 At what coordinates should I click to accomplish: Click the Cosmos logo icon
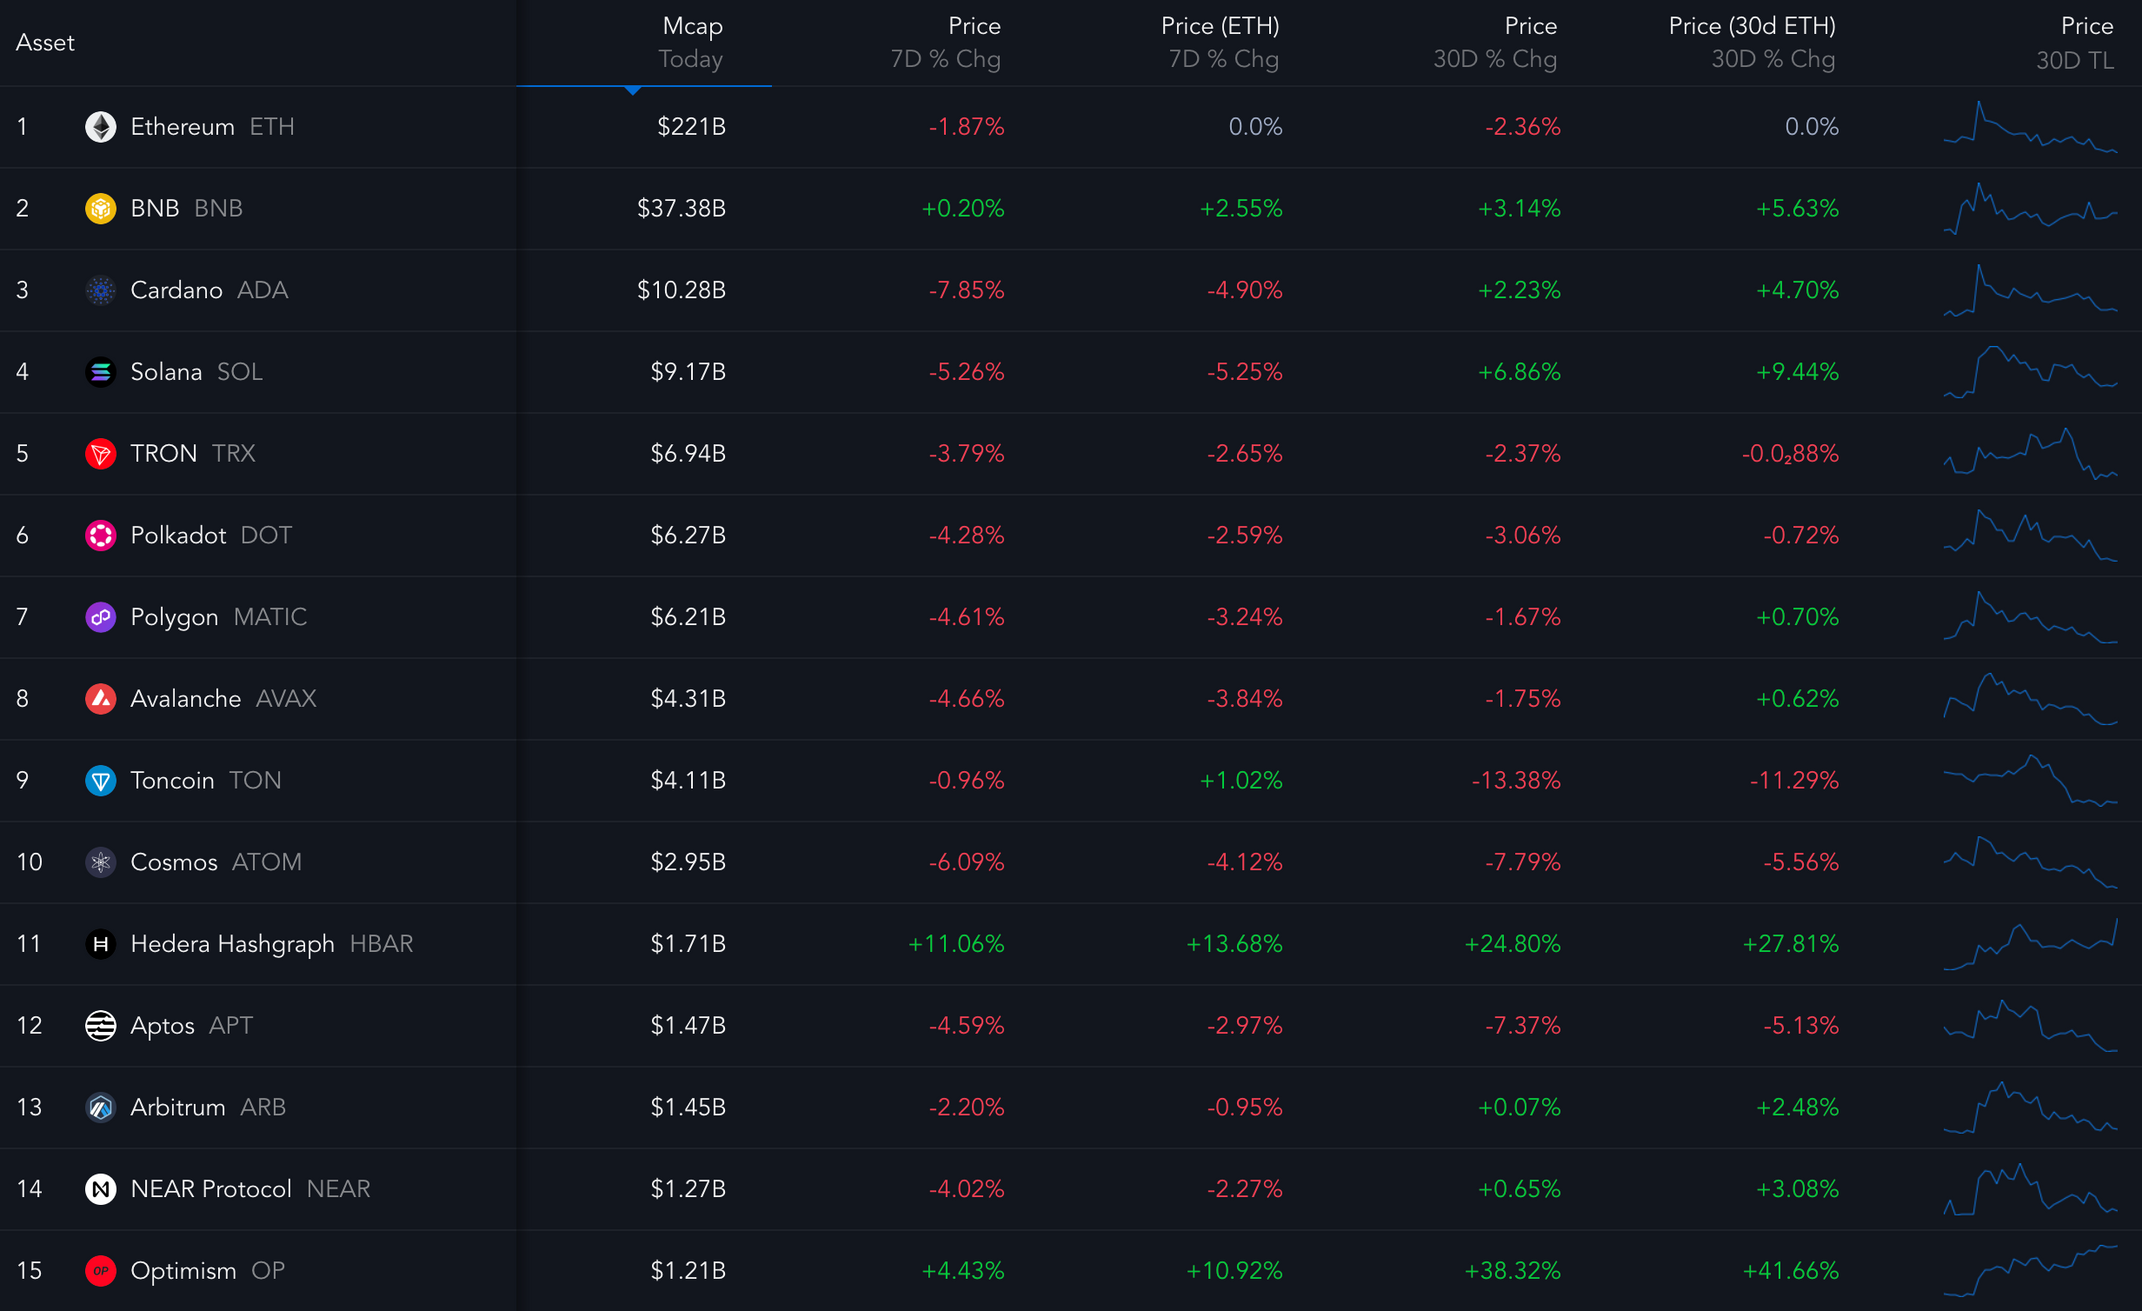[x=100, y=862]
